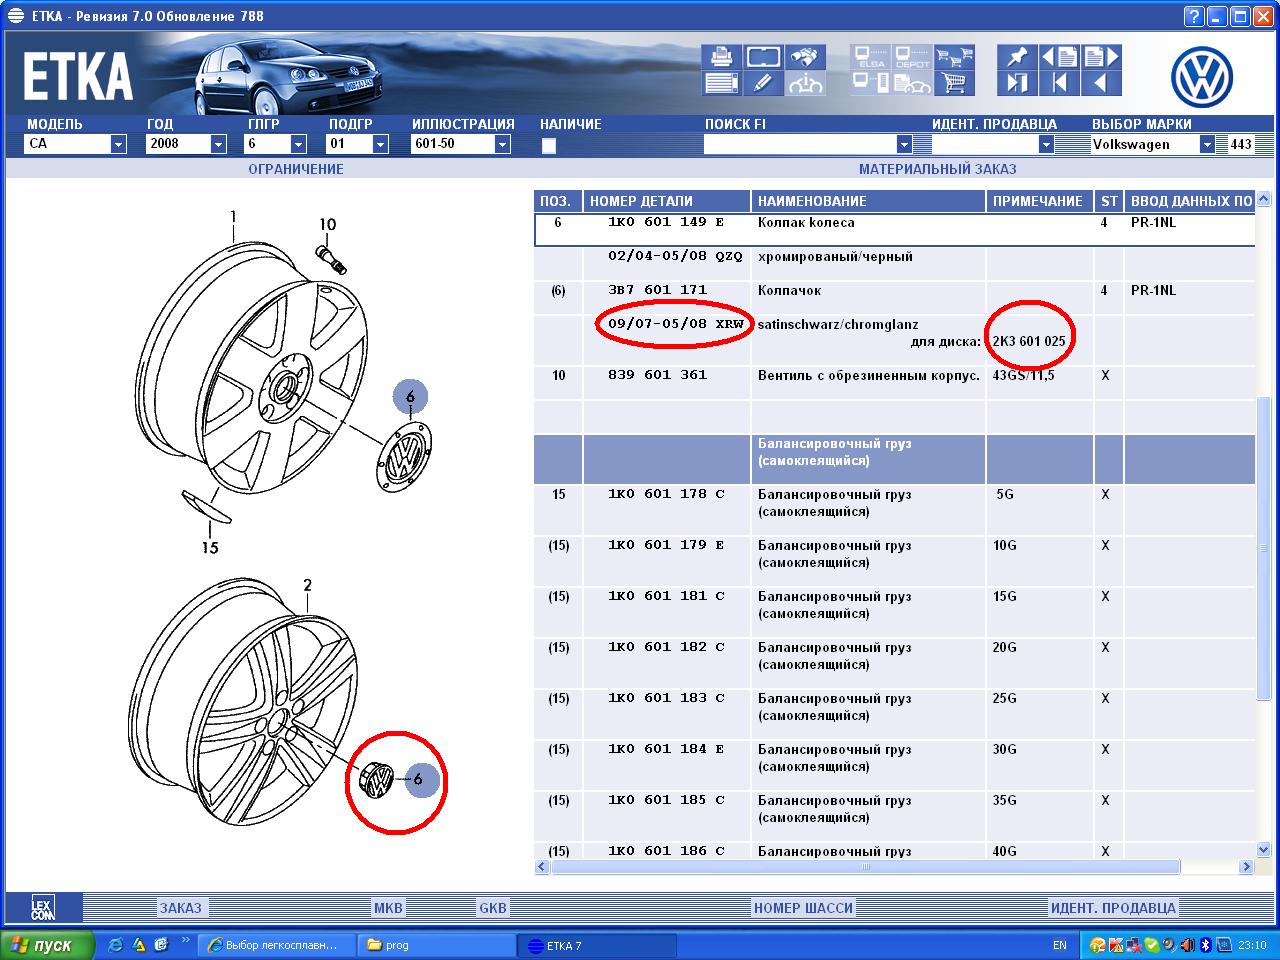Open the ПОДГР dropdown showing 01
This screenshot has height=960, width=1280.
380,144
